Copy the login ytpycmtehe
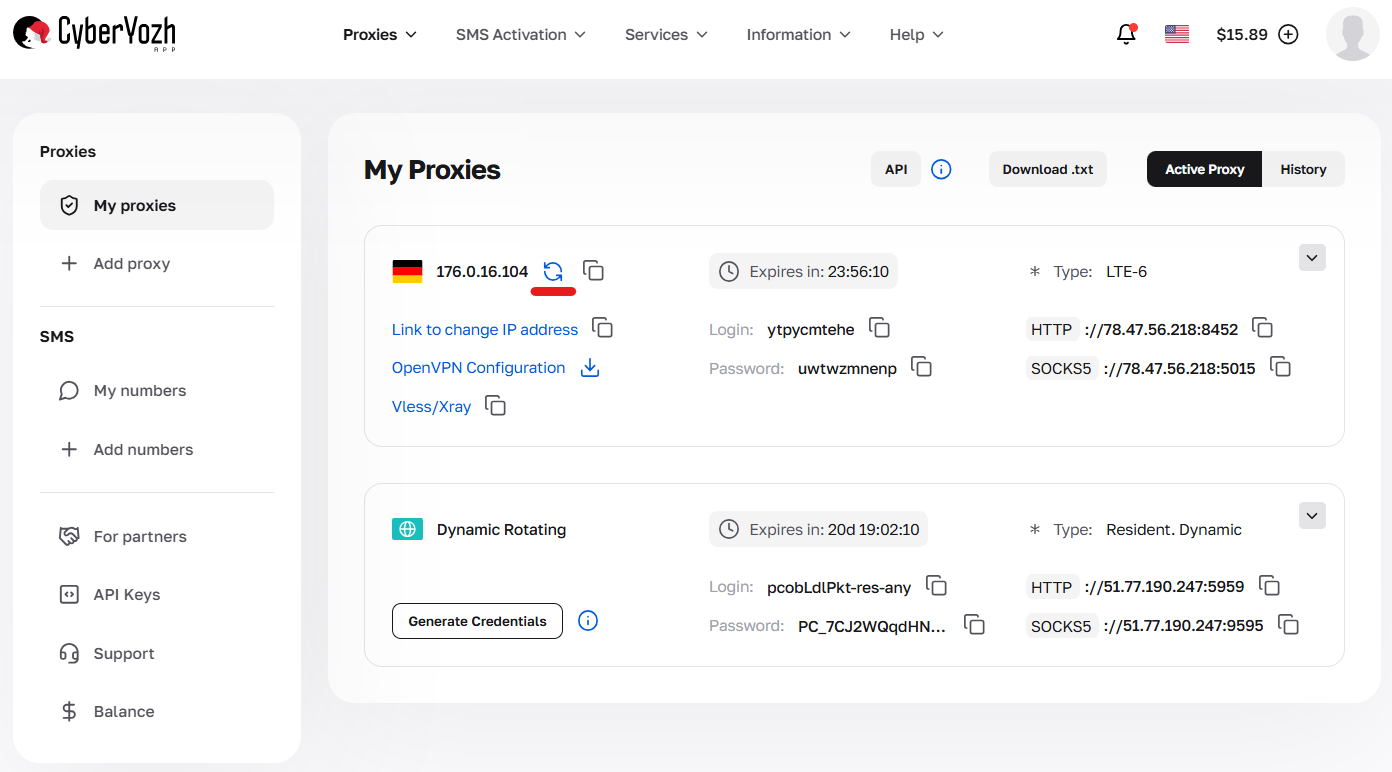1392x772 pixels. [879, 328]
